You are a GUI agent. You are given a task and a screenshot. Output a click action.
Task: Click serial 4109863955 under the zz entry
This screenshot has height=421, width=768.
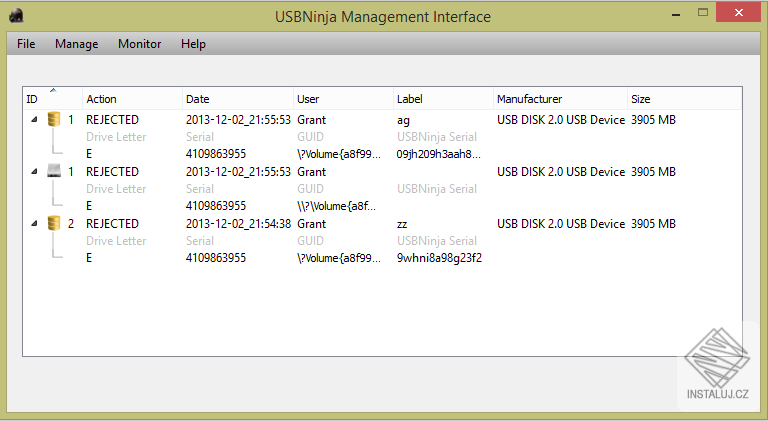tap(216, 258)
